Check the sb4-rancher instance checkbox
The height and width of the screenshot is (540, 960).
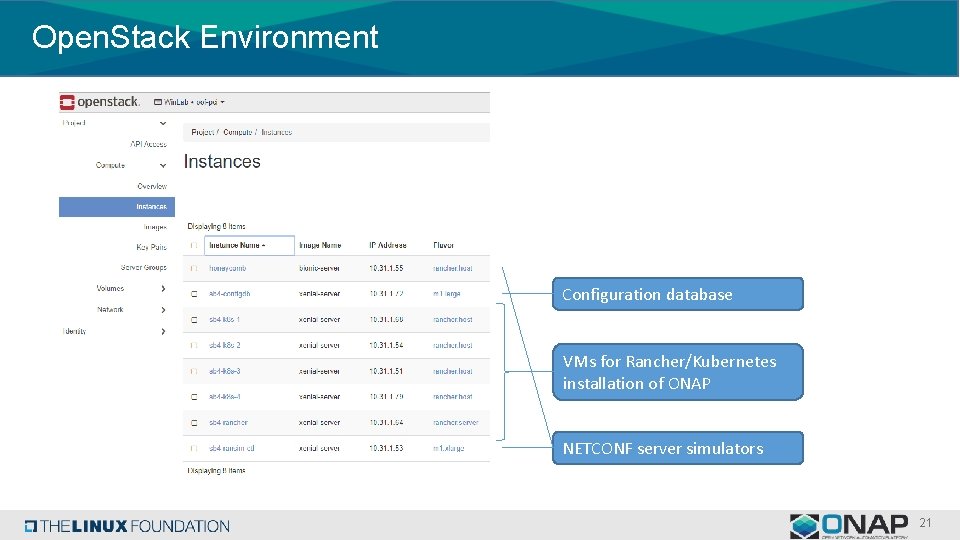pos(194,422)
